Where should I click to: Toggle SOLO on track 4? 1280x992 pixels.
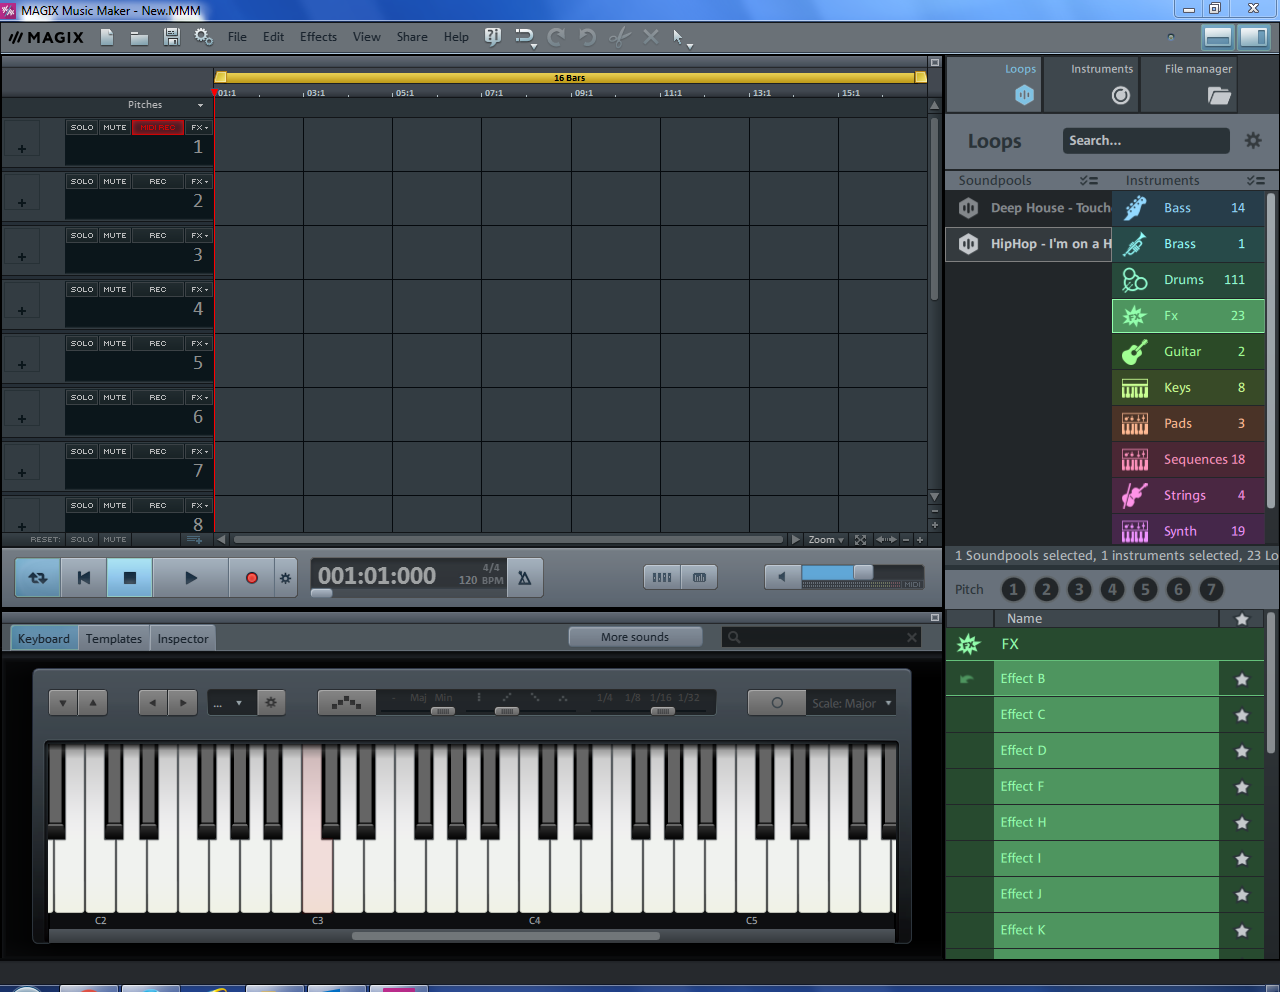tap(82, 290)
